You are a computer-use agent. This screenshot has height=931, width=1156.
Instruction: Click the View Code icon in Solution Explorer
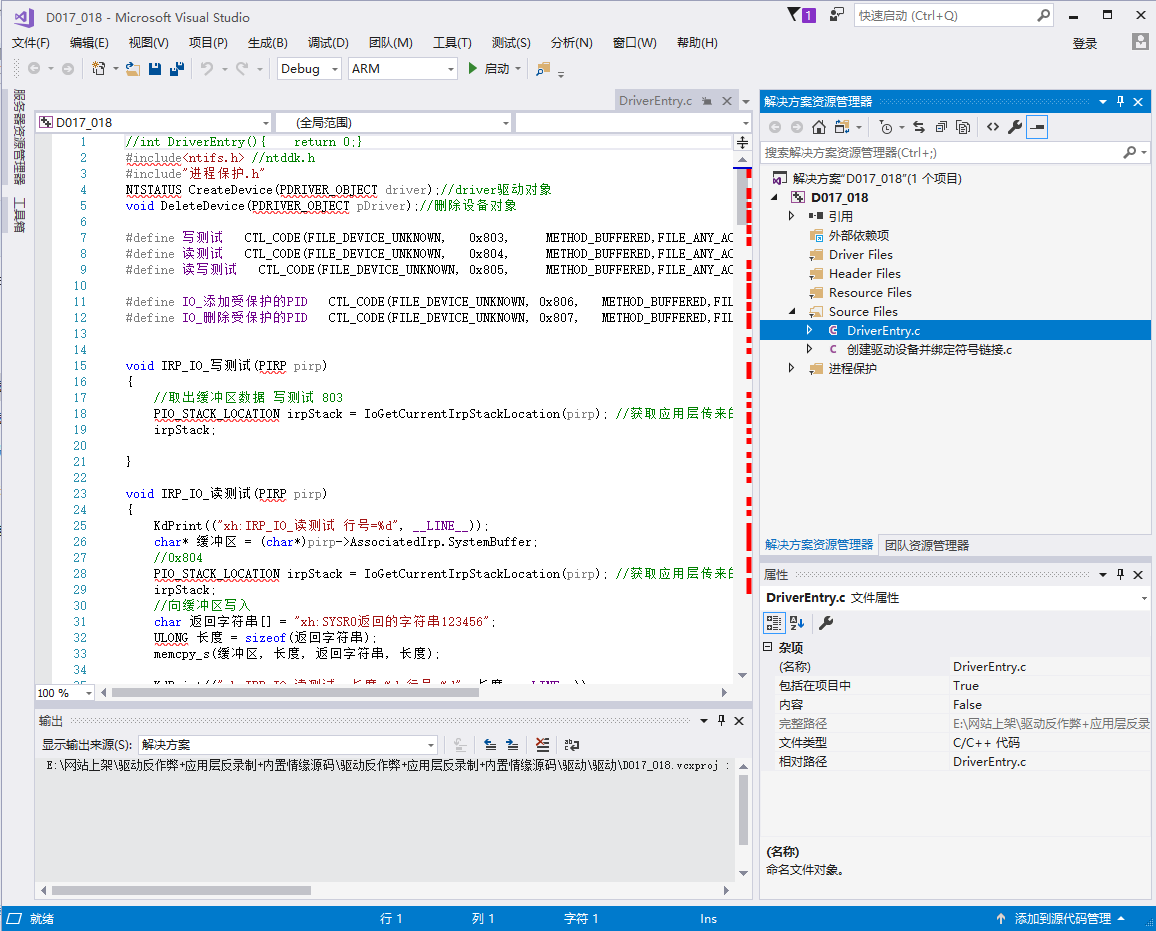[992, 127]
